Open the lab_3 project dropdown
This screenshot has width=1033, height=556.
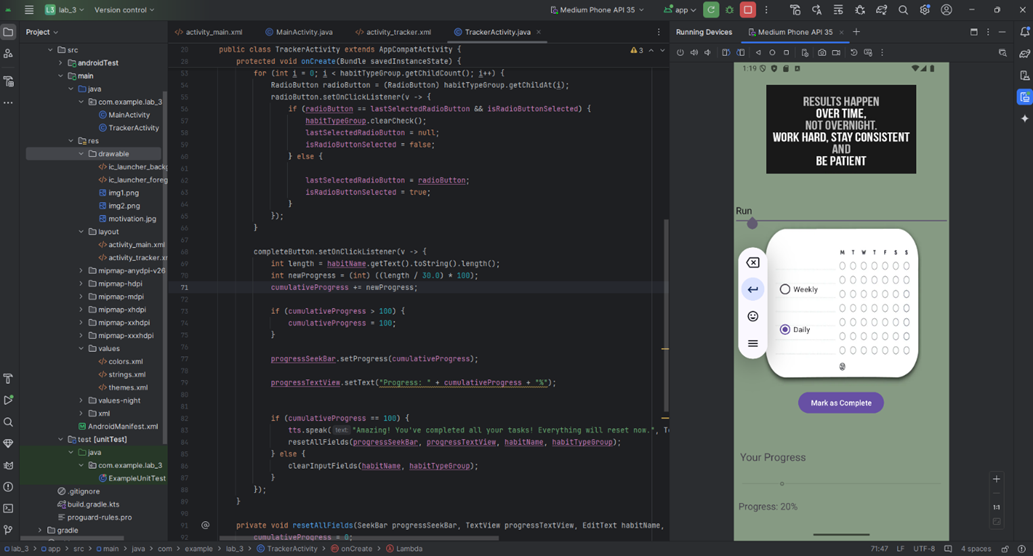pyautogui.click(x=65, y=10)
